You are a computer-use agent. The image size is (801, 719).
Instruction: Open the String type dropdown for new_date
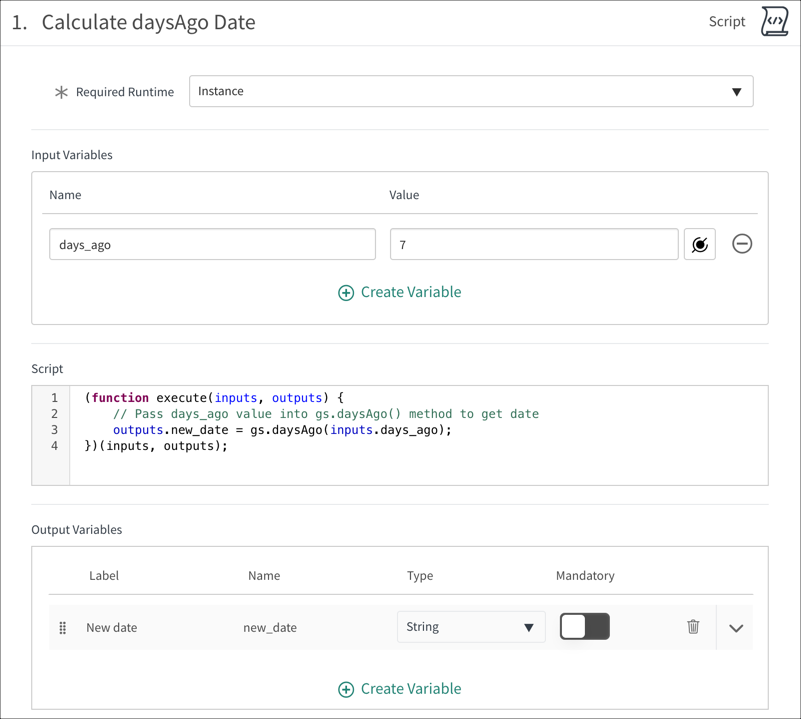pos(471,627)
